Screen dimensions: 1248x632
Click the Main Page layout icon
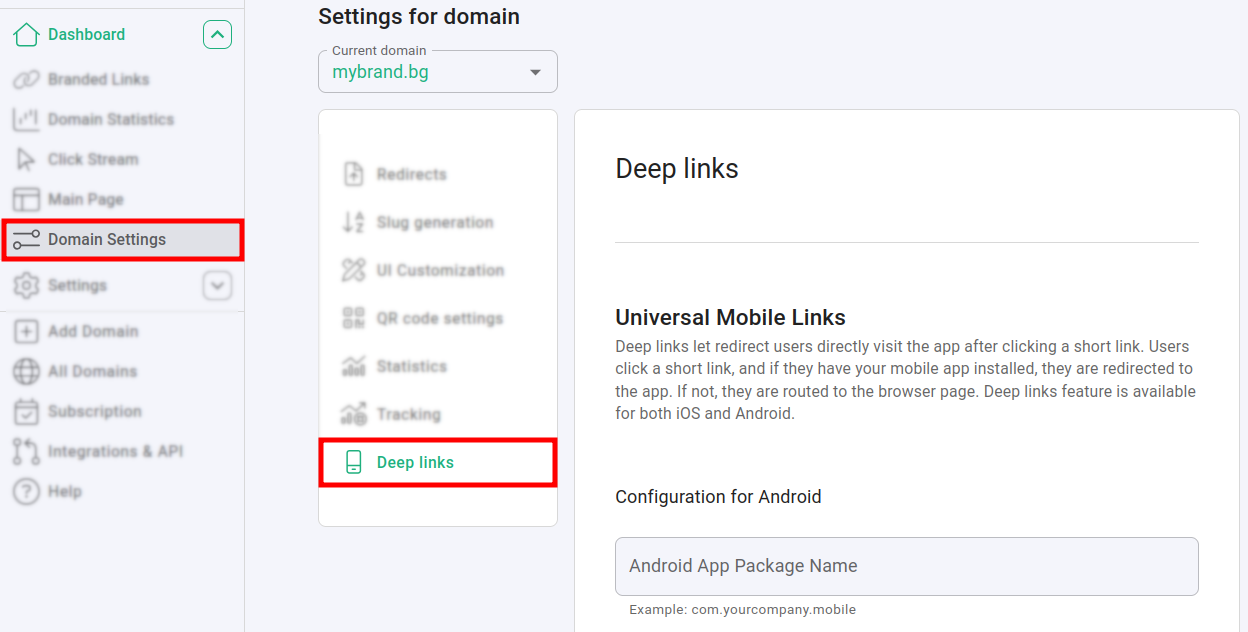(26, 200)
